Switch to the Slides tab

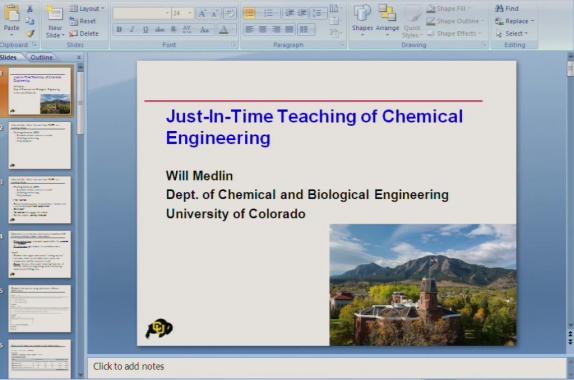pos(9,57)
